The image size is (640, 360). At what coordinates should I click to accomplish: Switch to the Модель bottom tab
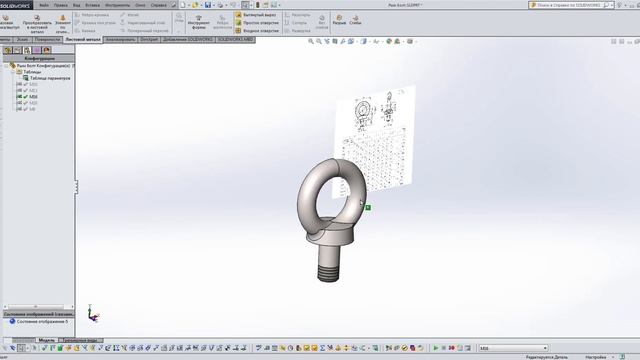click(x=47, y=340)
